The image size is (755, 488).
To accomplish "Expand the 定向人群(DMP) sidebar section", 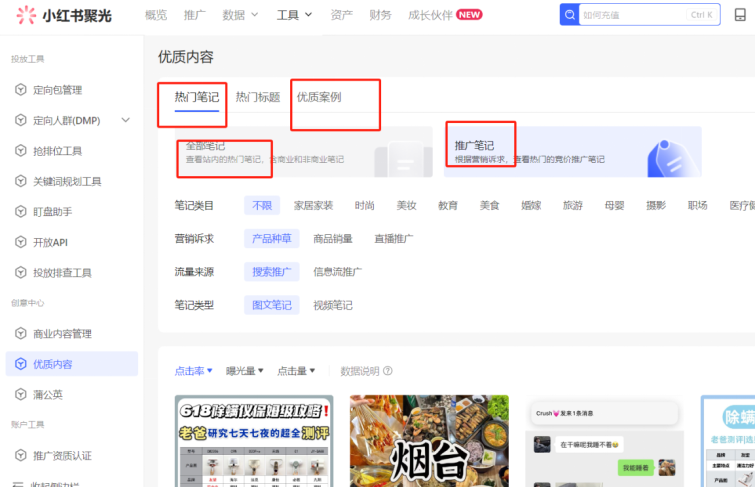I will 125,121.
